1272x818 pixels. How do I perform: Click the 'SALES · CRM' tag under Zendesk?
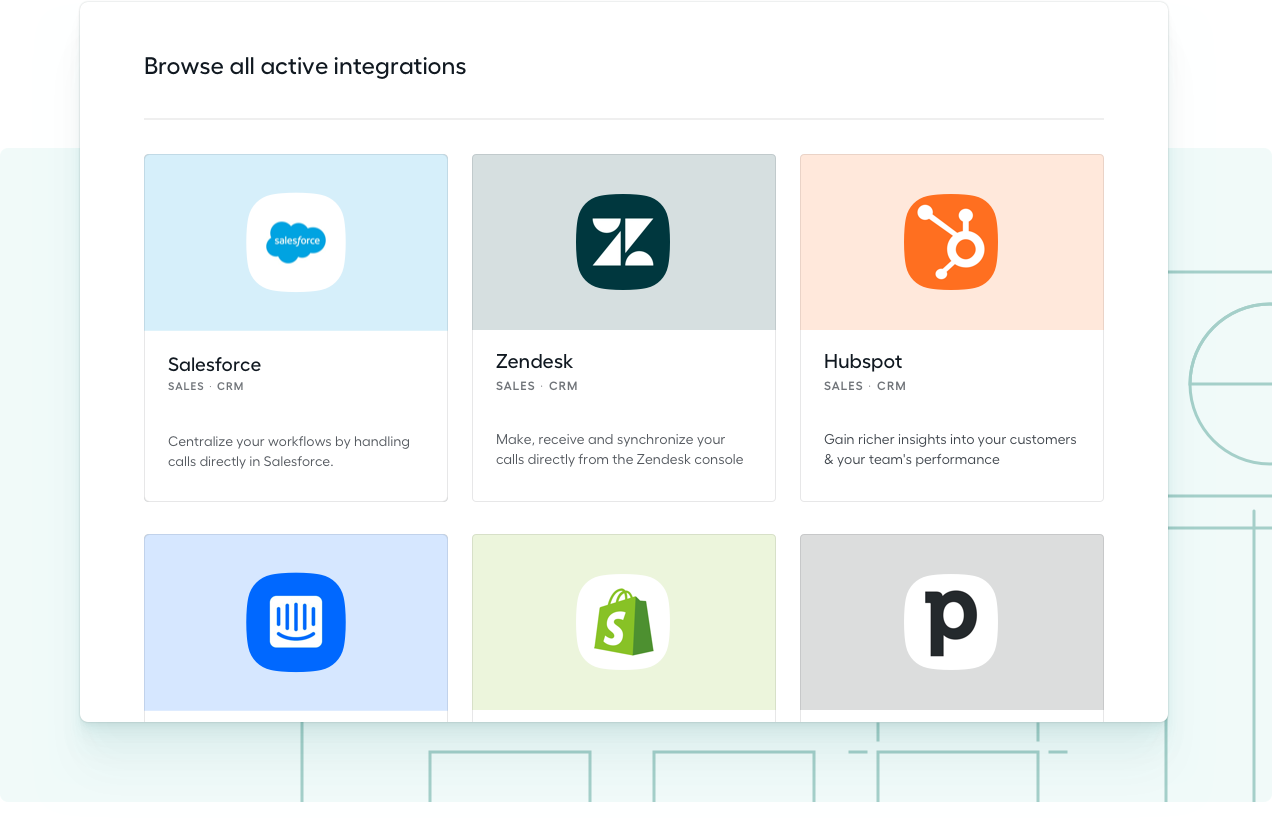click(537, 386)
